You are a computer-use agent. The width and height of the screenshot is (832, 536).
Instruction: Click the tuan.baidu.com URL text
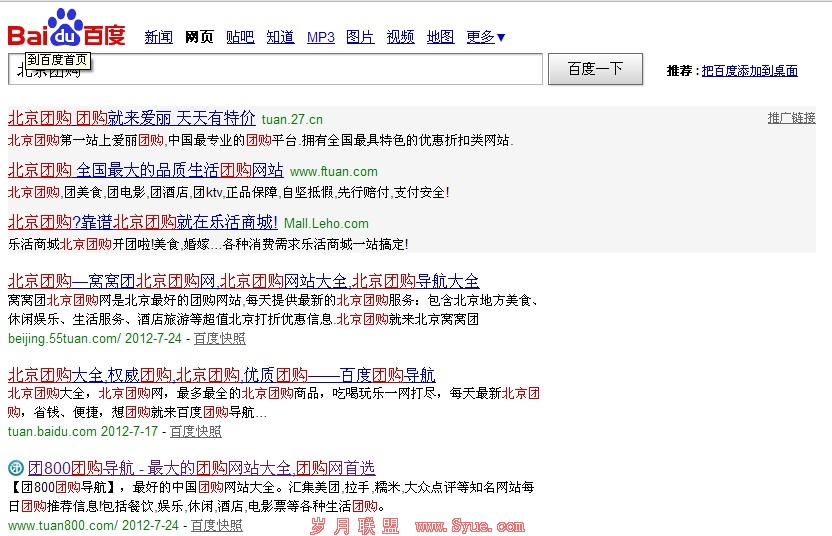point(52,431)
